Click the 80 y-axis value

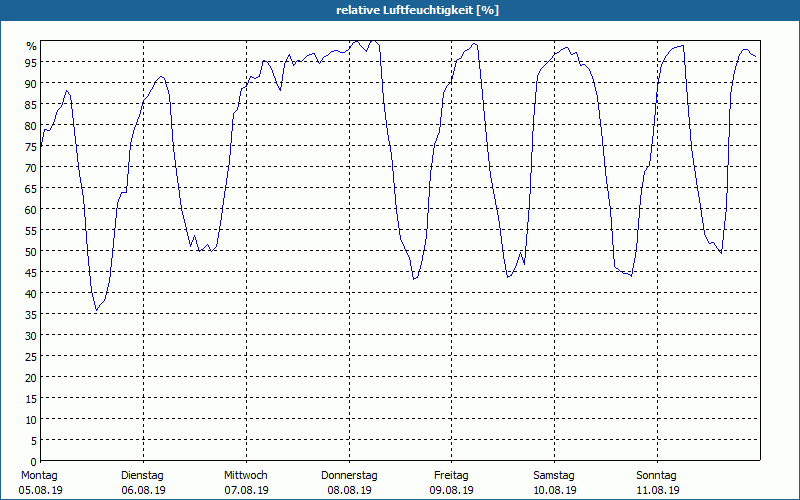click(31, 126)
